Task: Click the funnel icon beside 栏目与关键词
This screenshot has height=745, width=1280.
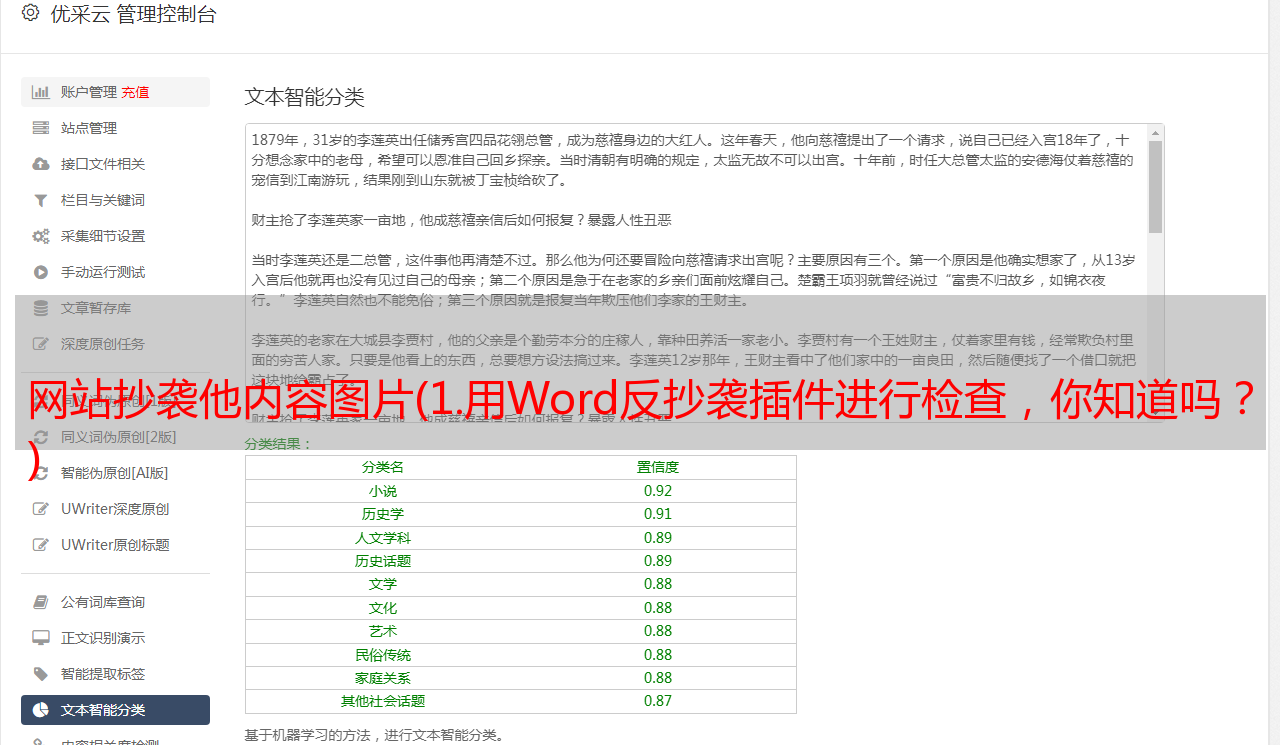Action: tap(41, 200)
